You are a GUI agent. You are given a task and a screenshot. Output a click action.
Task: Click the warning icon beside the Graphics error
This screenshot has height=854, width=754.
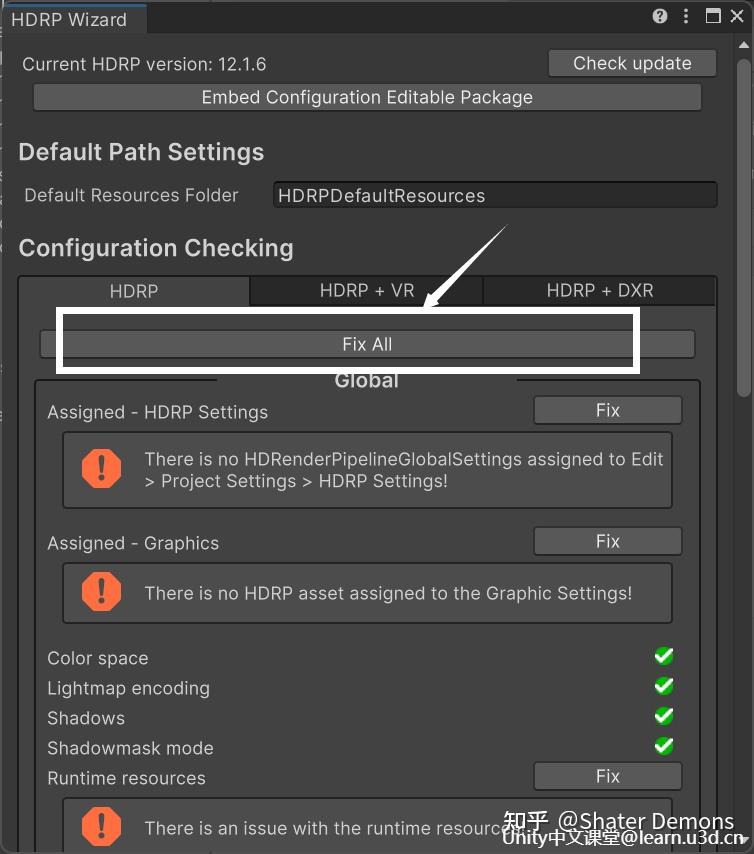click(x=101, y=592)
